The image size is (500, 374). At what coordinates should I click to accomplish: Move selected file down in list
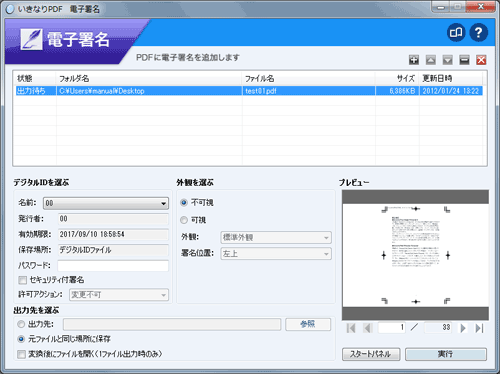447,60
